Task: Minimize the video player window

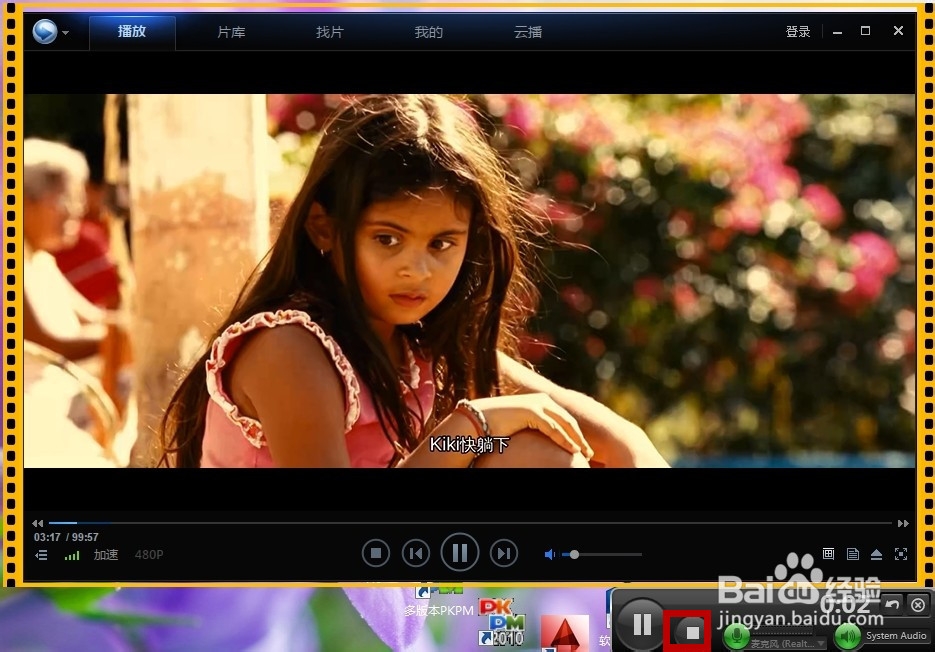Action: (x=837, y=32)
